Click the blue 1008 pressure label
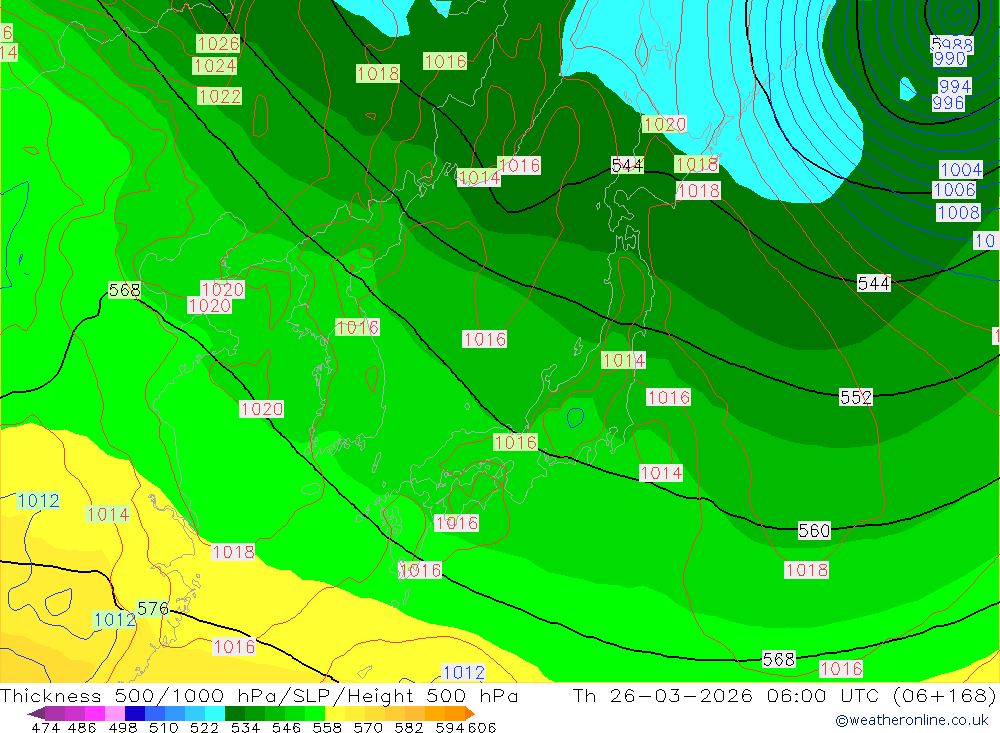Screen dimensions: 1000x733 tap(958, 212)
